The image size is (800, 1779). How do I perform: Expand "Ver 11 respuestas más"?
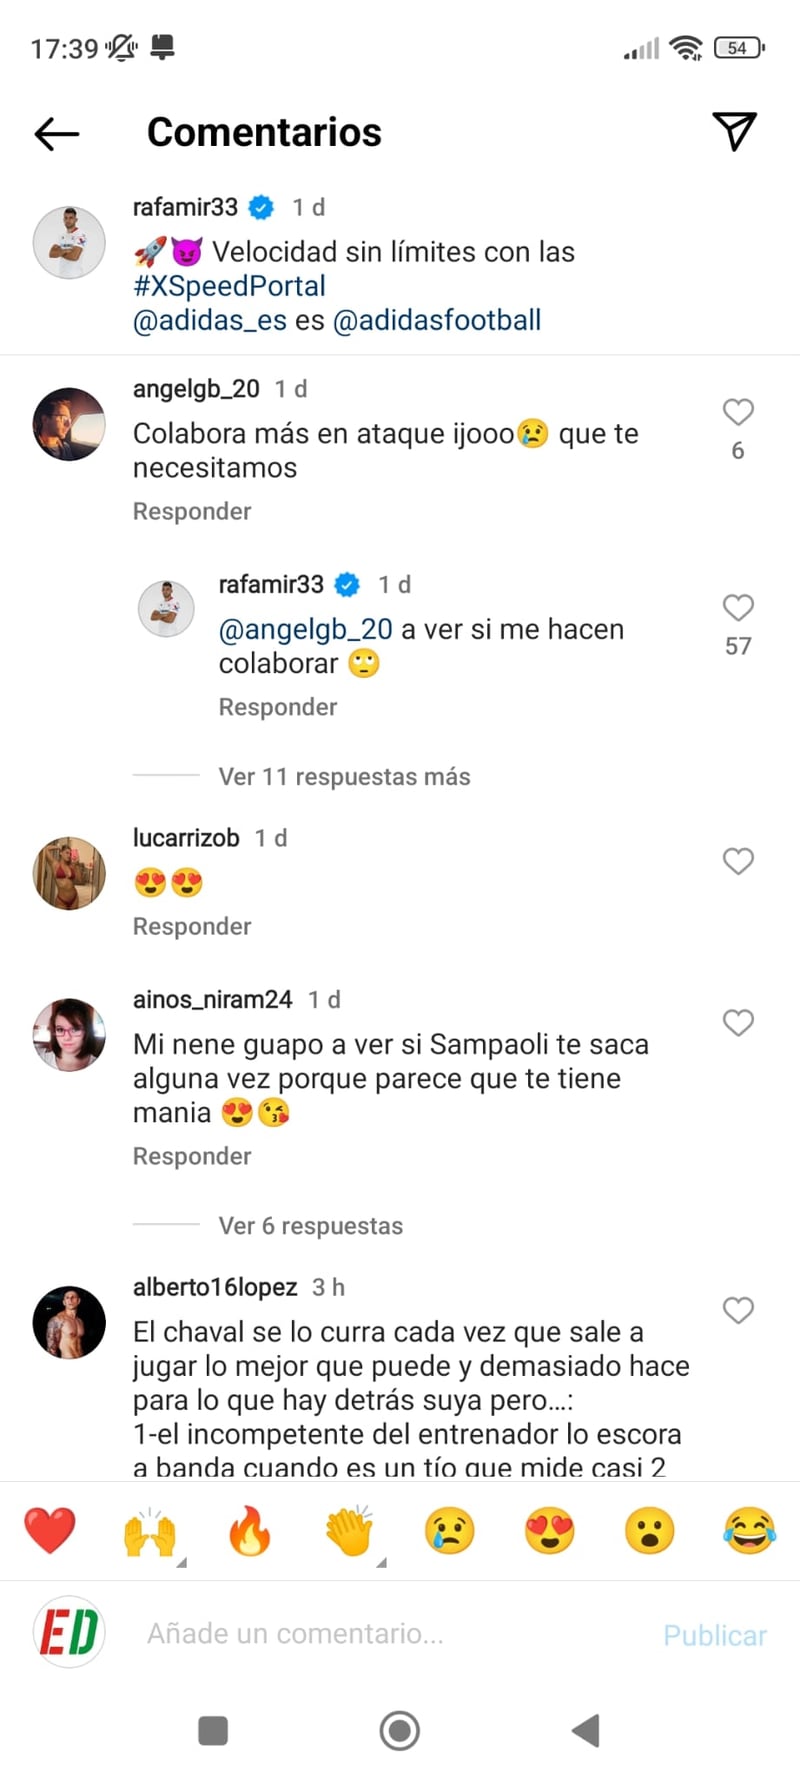[x=344, y=777]
